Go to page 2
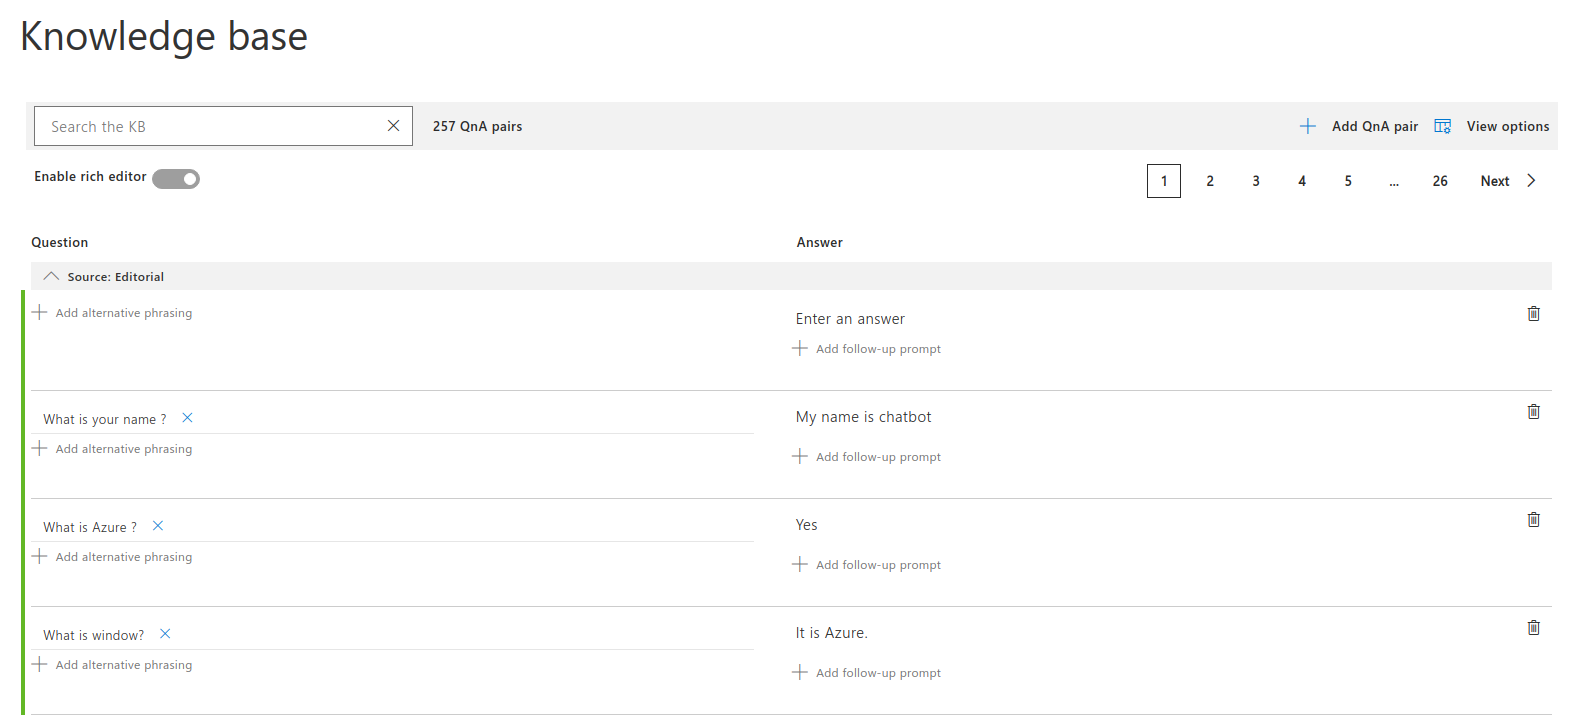Screen dimensions: 1596x728 click(1210, 181)
